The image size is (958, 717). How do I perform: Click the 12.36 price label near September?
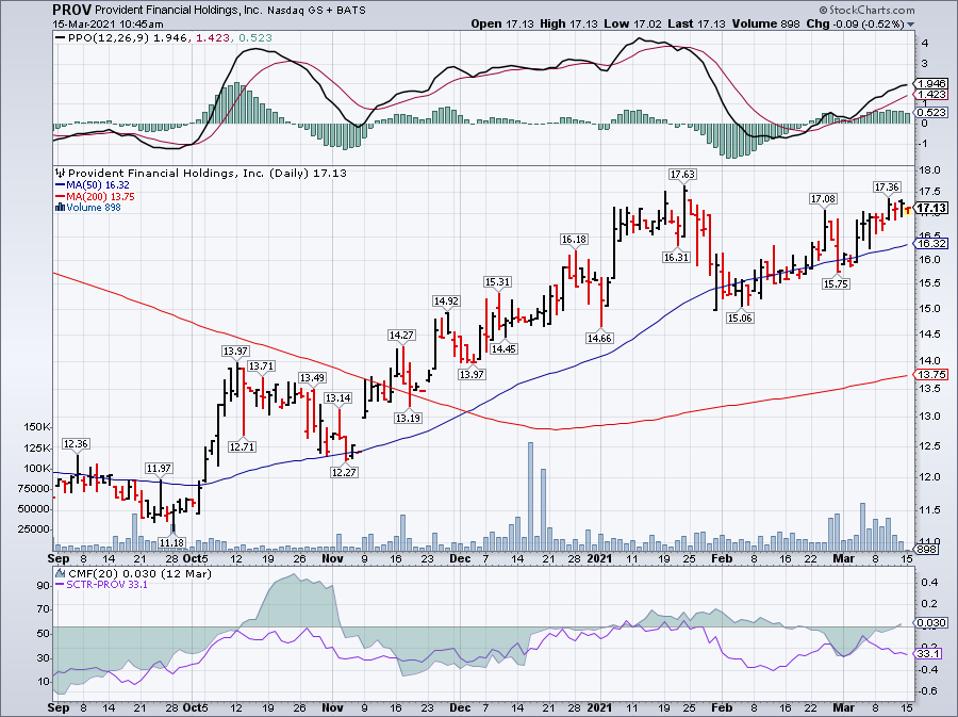click(x=76, y=444)
